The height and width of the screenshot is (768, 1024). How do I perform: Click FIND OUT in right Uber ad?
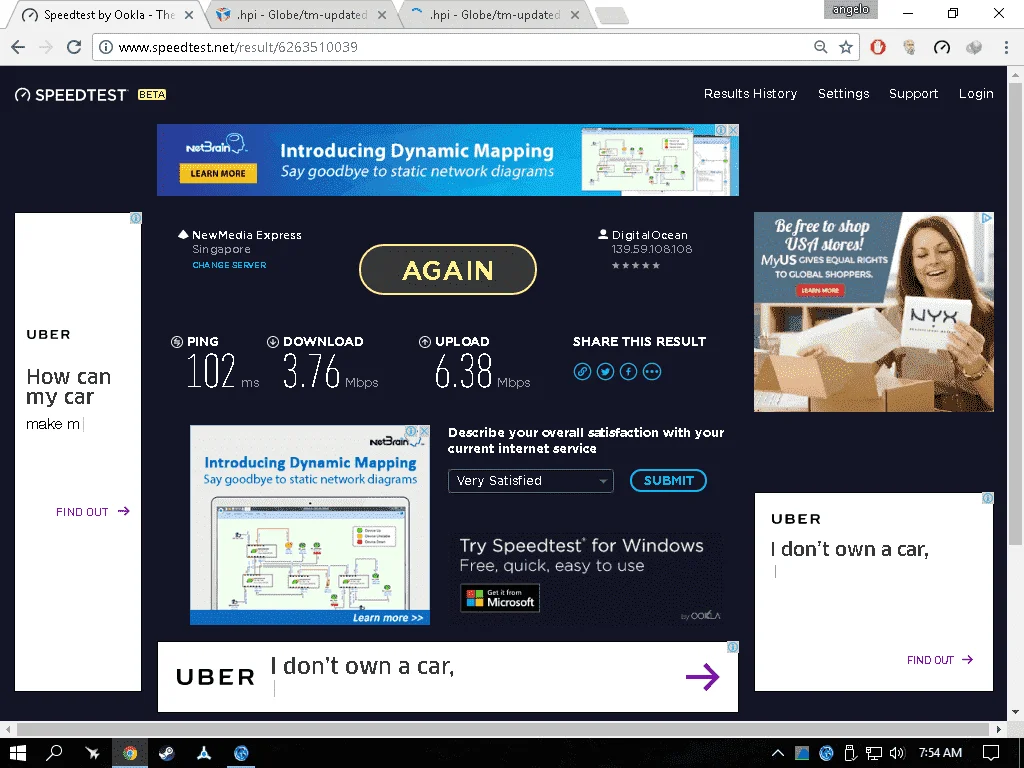click(940, 660)
